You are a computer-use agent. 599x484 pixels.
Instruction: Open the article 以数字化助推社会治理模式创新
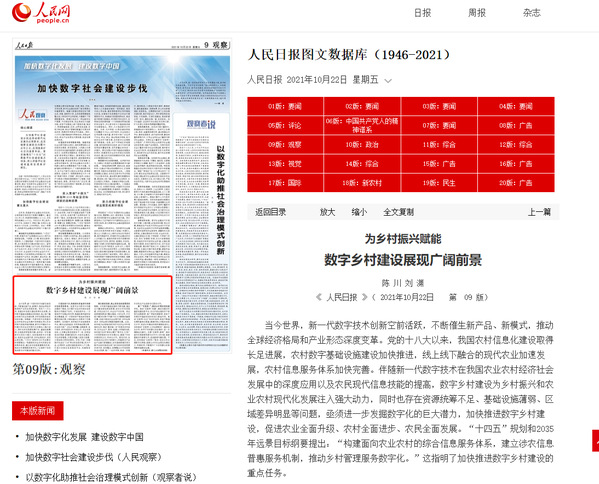111,478
